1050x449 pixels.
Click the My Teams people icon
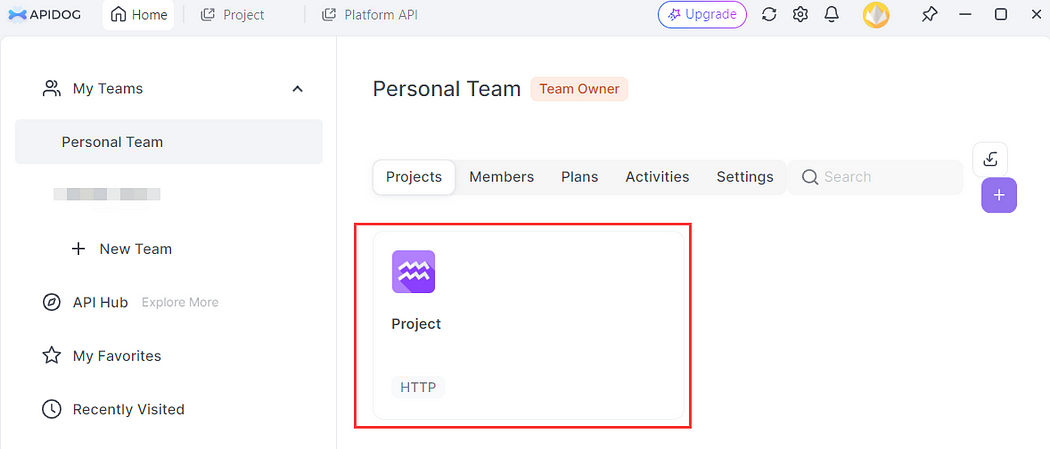click(x=52, y=88)
